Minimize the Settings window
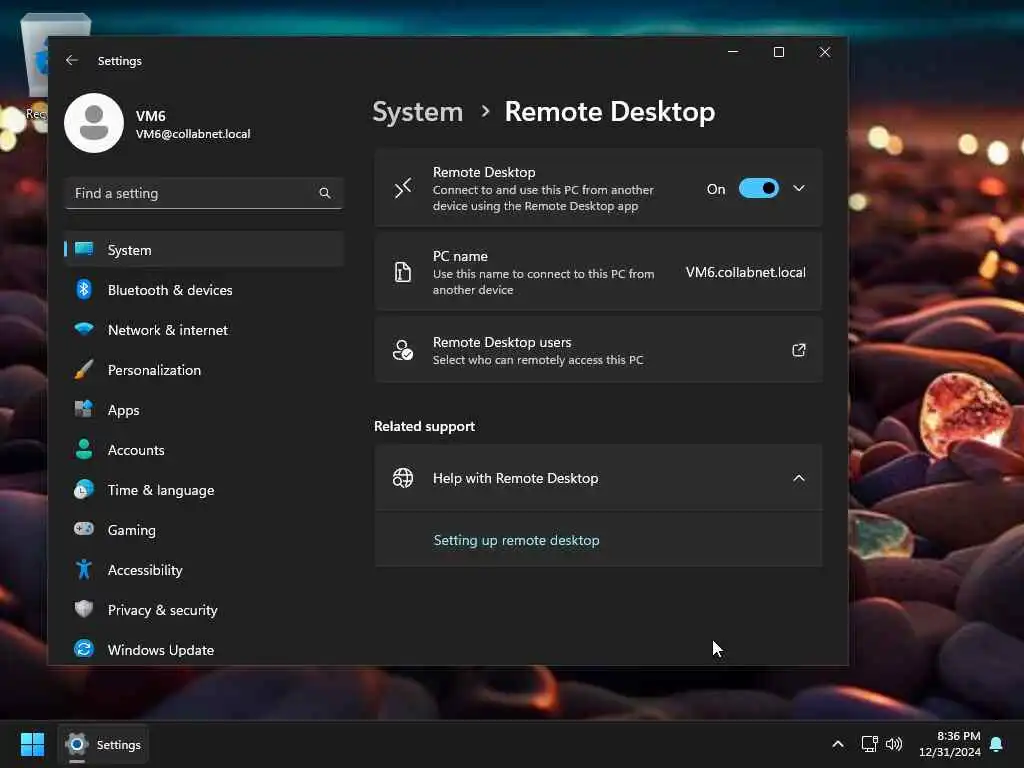Image resolution: width=1024 pixels, height=768 pixels. click(x=733, y=52)
